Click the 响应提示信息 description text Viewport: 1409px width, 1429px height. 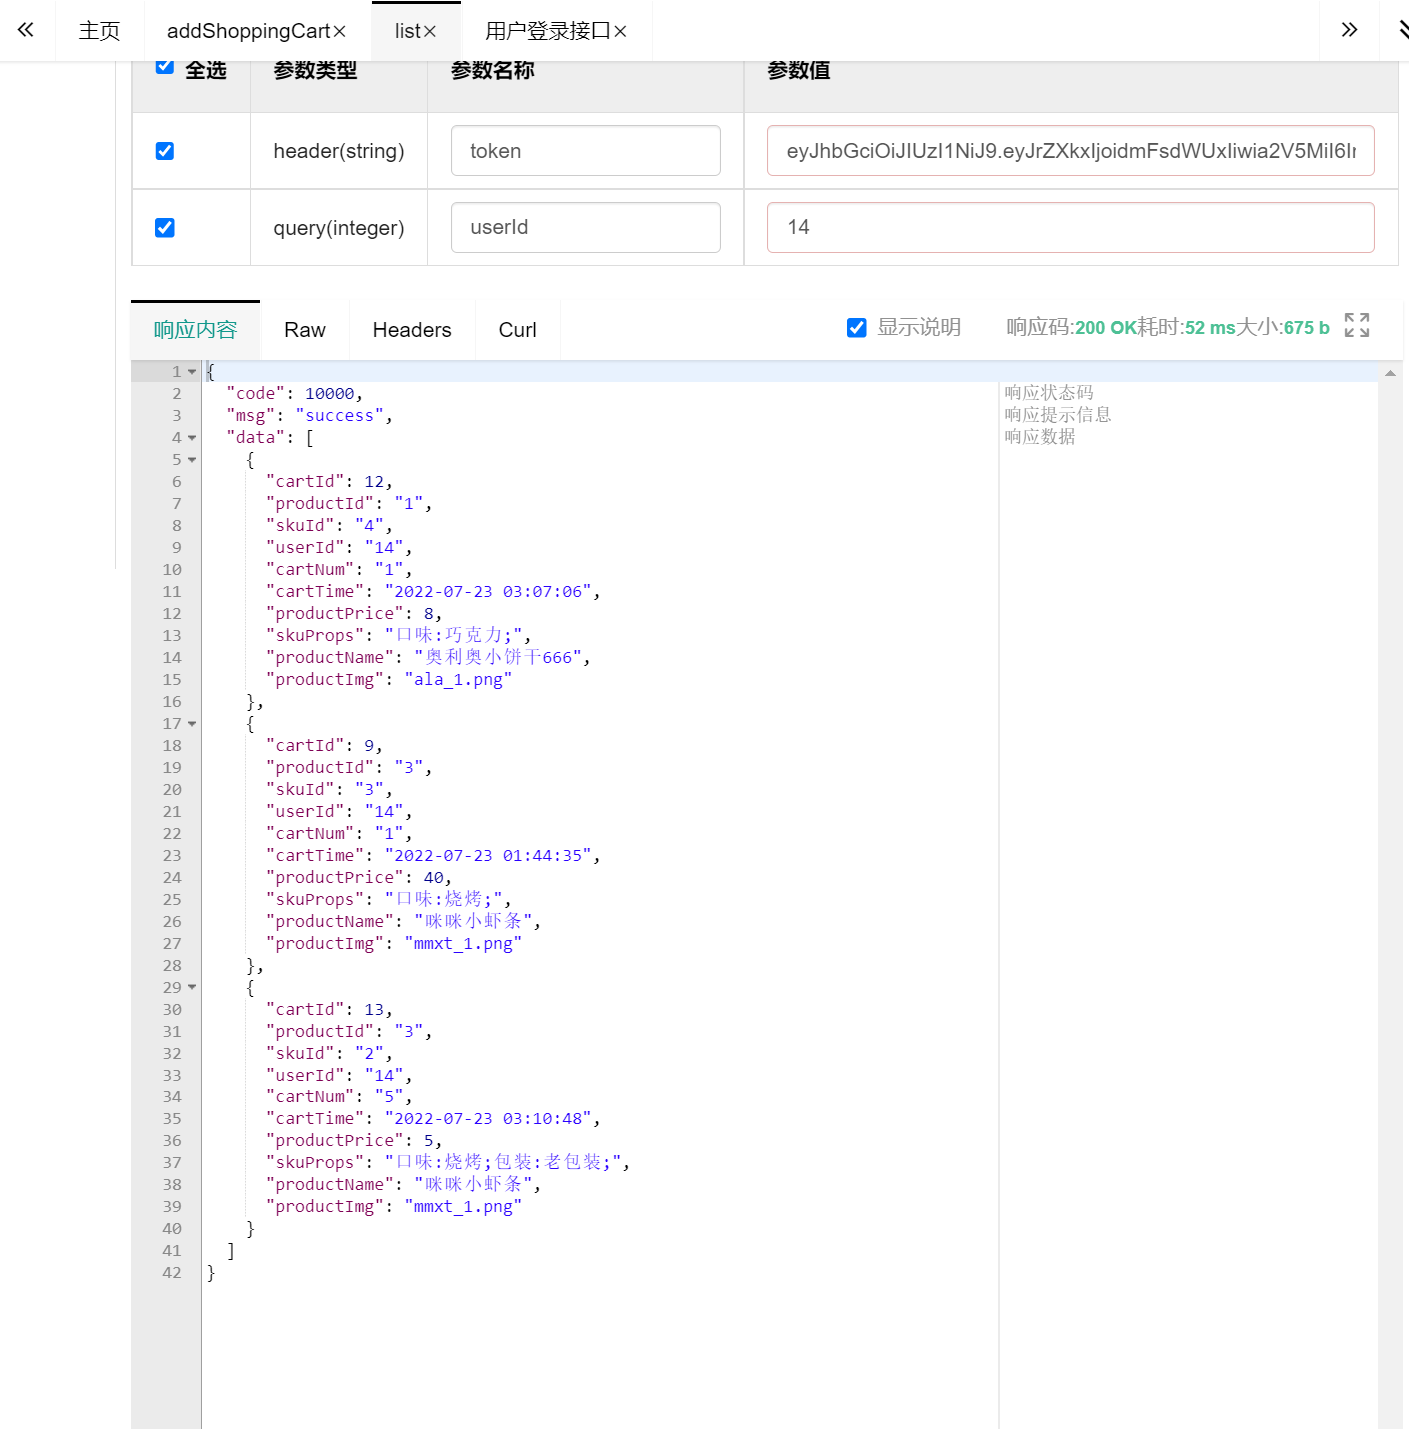[x=1058, y=415]
